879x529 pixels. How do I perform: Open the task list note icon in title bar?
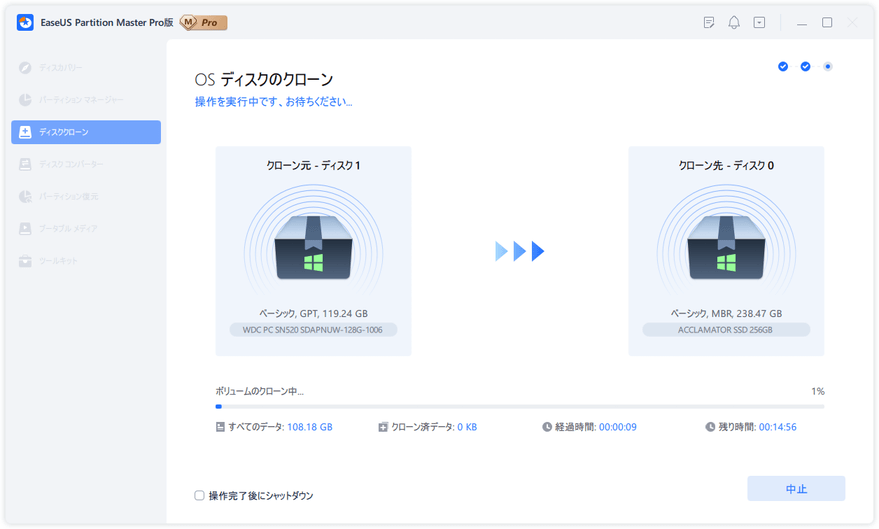709,22
